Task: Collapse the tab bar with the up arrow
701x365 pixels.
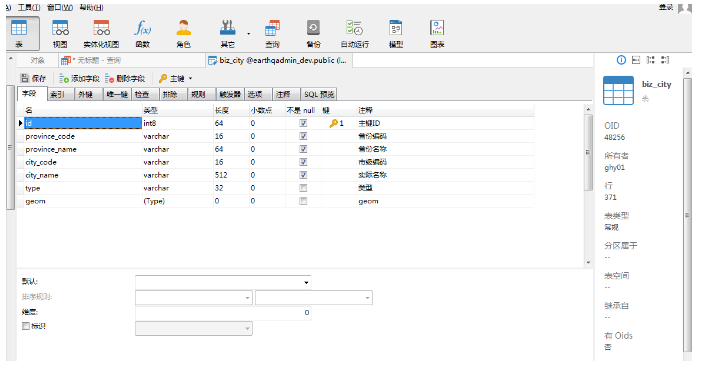Action: coord(11,59)
